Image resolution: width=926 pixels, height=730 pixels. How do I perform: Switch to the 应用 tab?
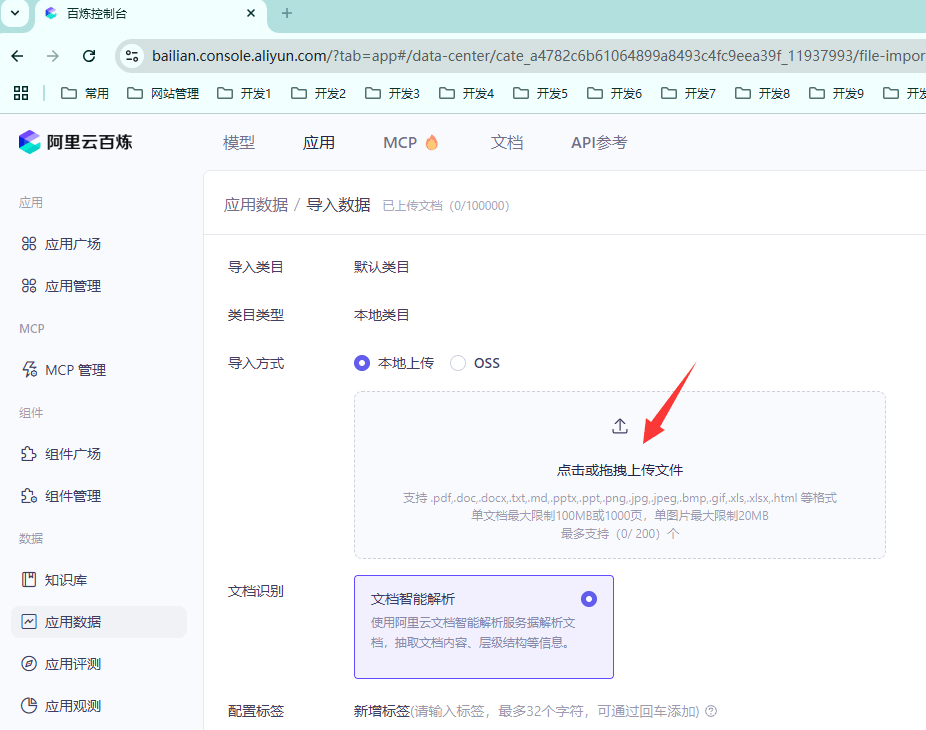point(319,142)
